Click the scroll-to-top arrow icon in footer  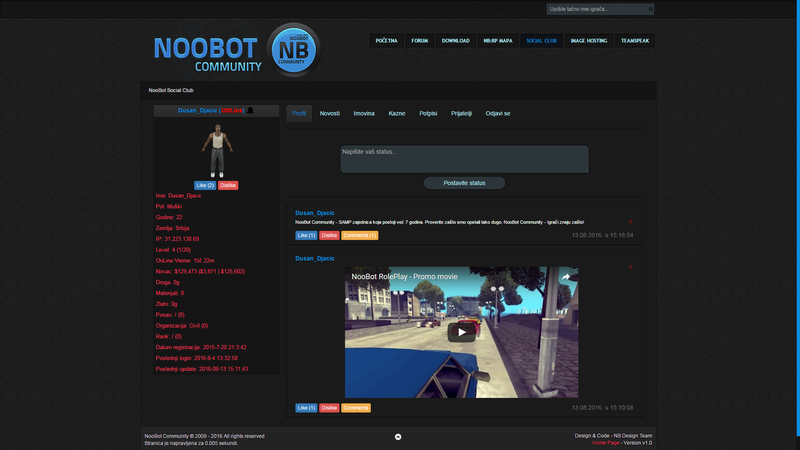[x=398, y=437]
